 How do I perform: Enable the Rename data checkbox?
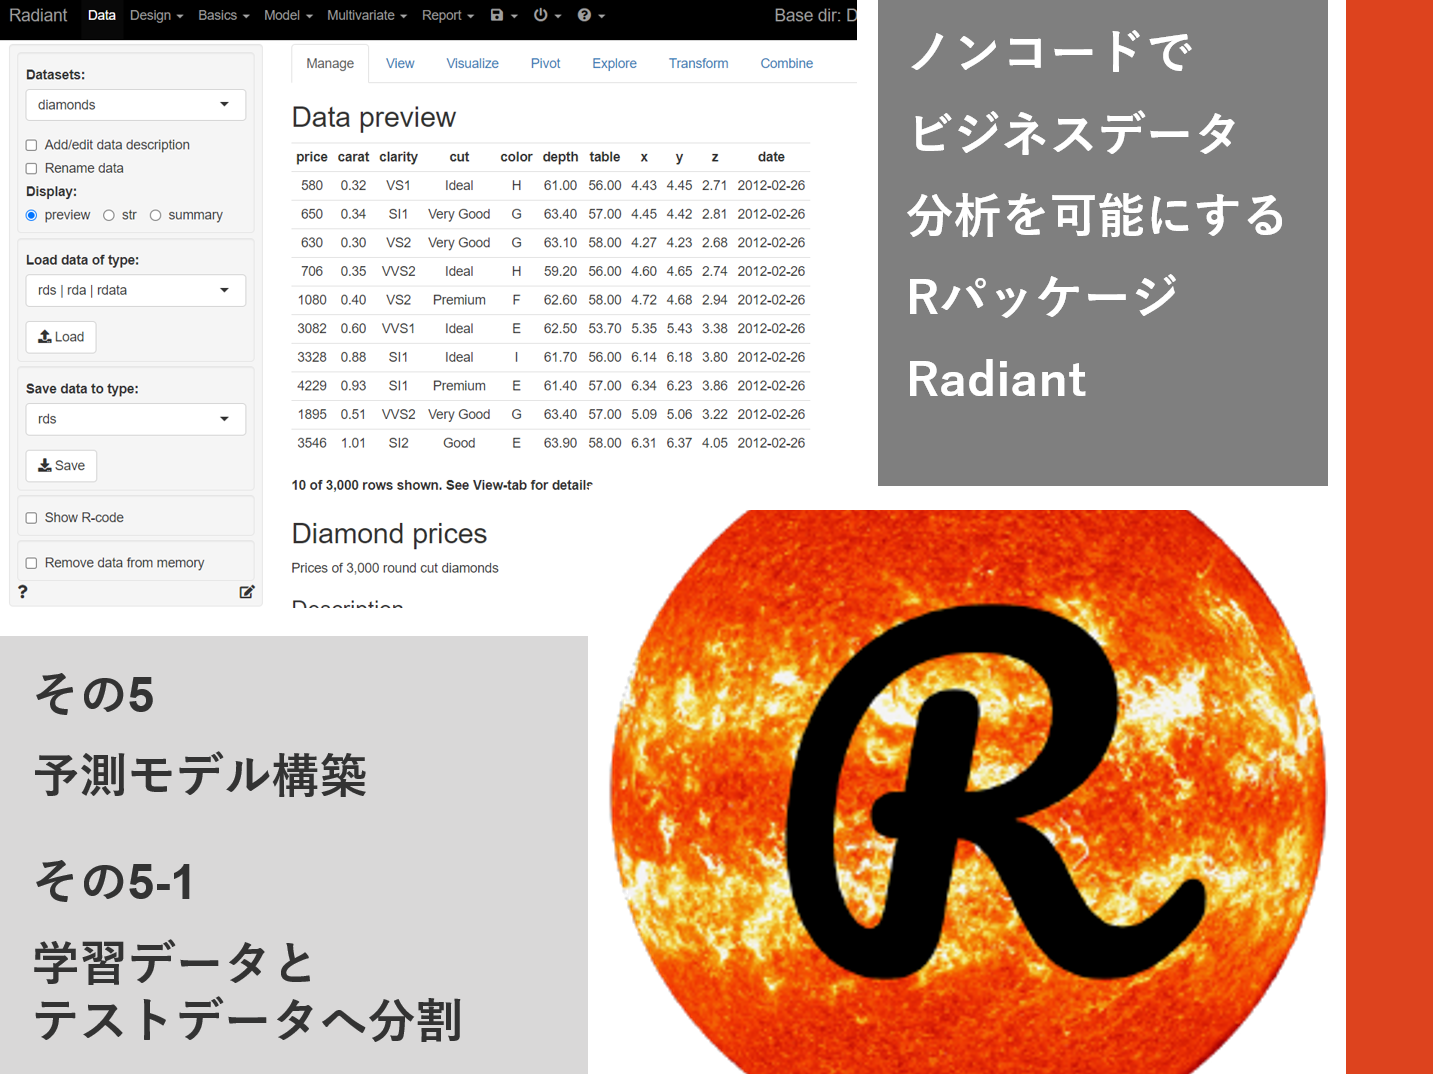pyautogui.click(x=31, y=168)
